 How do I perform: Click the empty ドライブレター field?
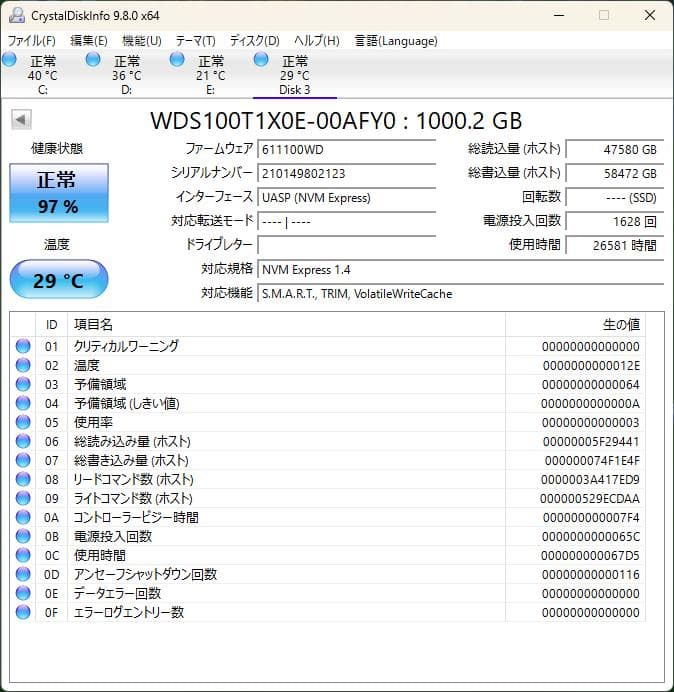[347, 245]
